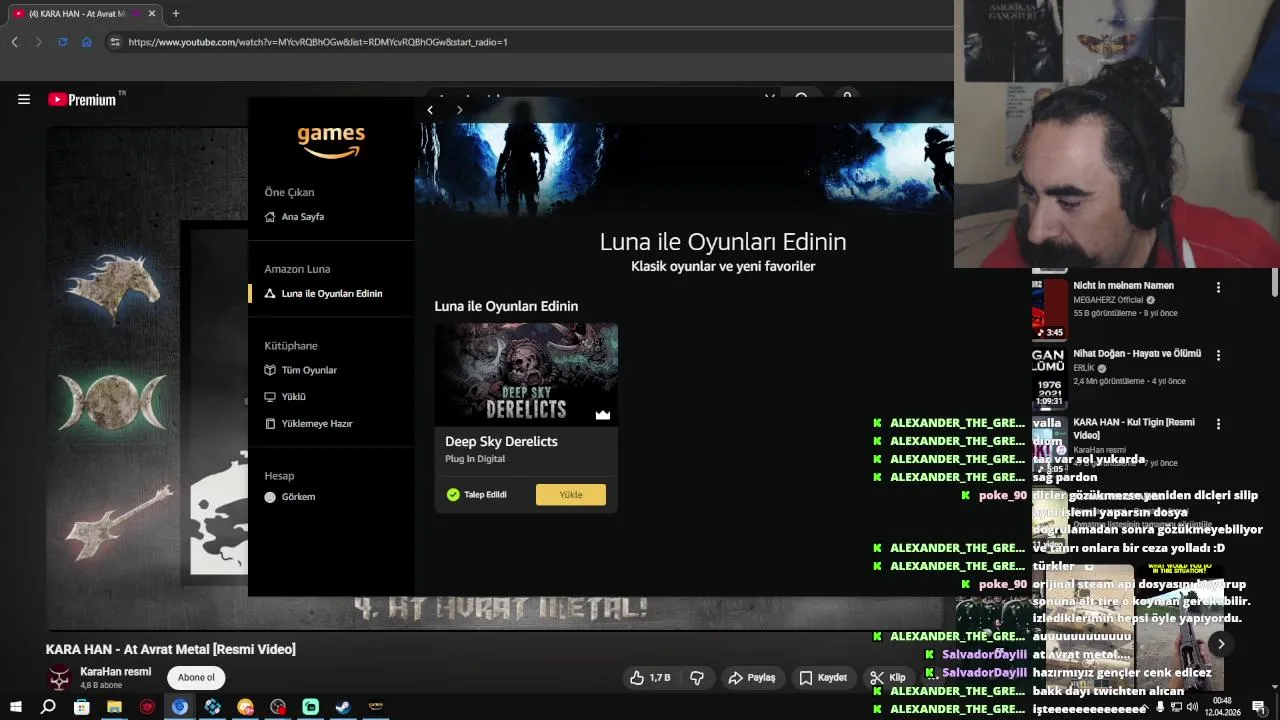Click the Plug In Digital publisher text
Image resolution: width=1280 pixels, height=720 pixels.
(475, 459)
